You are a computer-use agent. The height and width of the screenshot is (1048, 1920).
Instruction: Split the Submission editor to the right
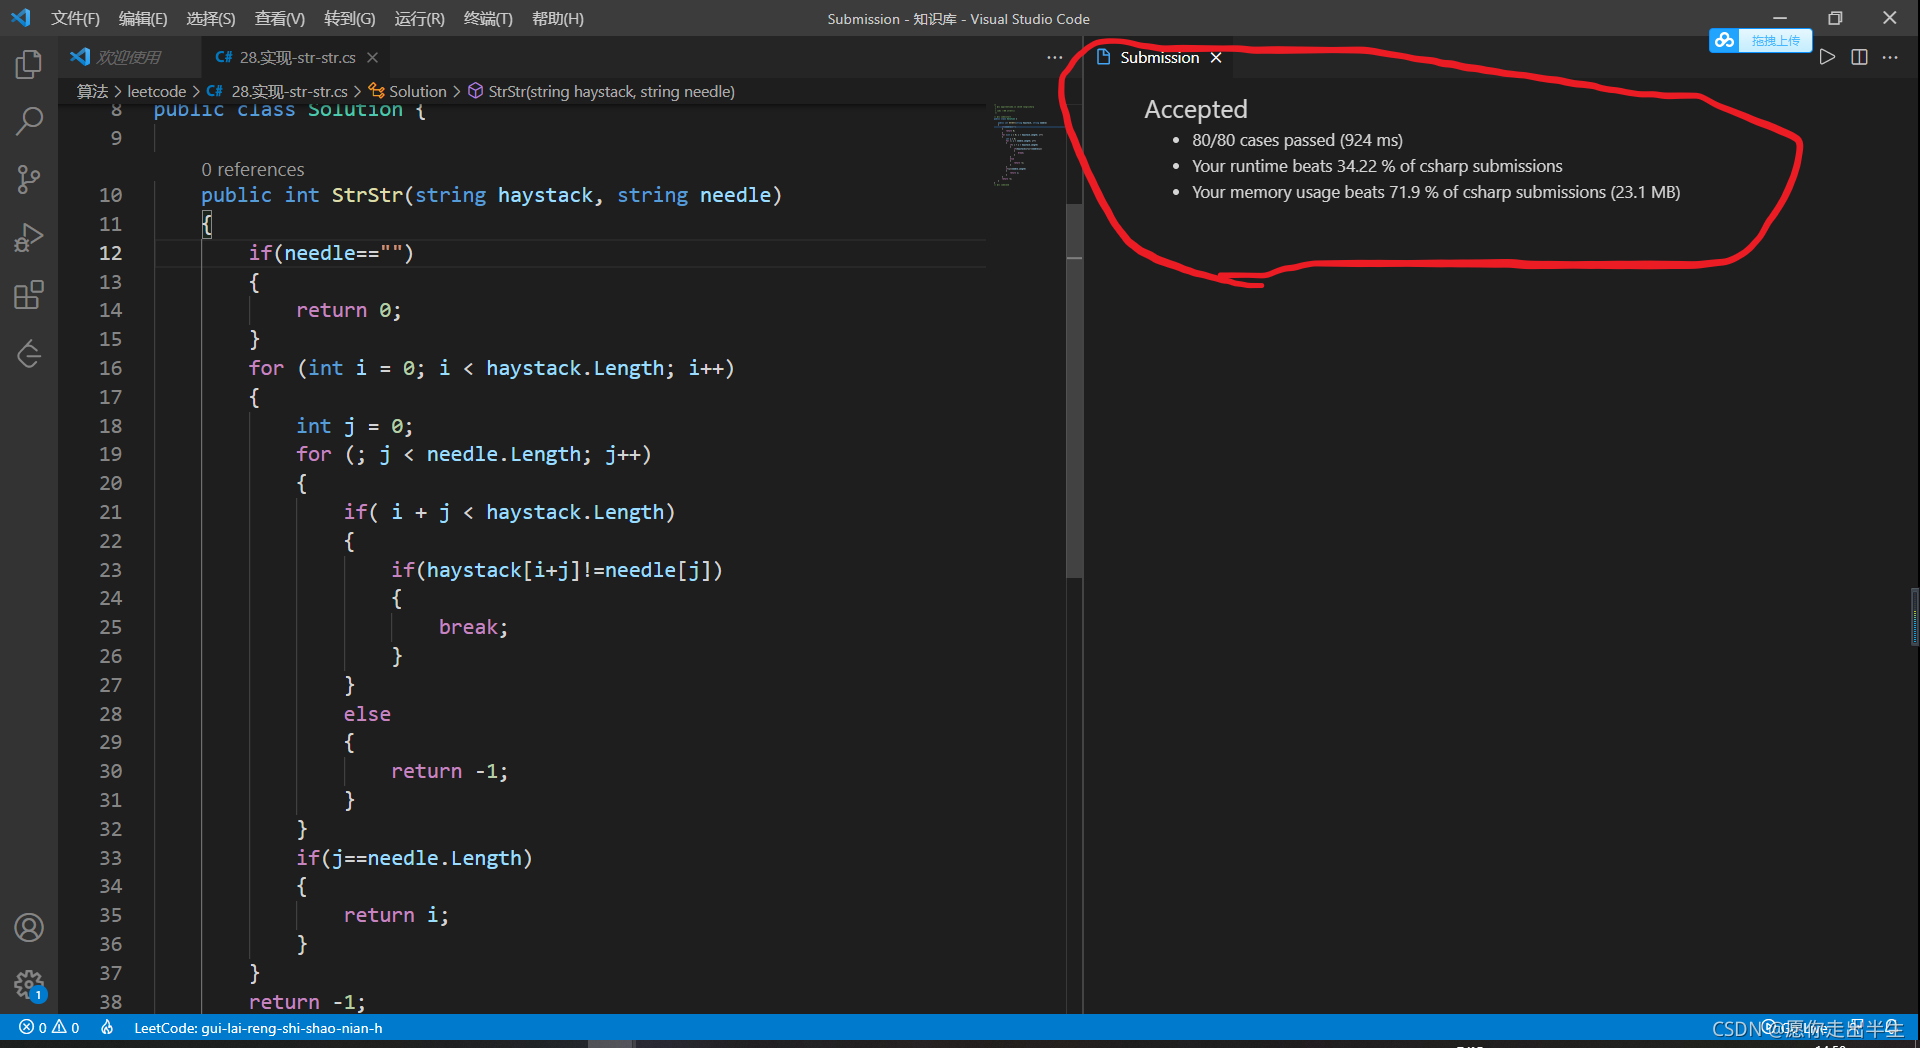[x=1859, y=57]
